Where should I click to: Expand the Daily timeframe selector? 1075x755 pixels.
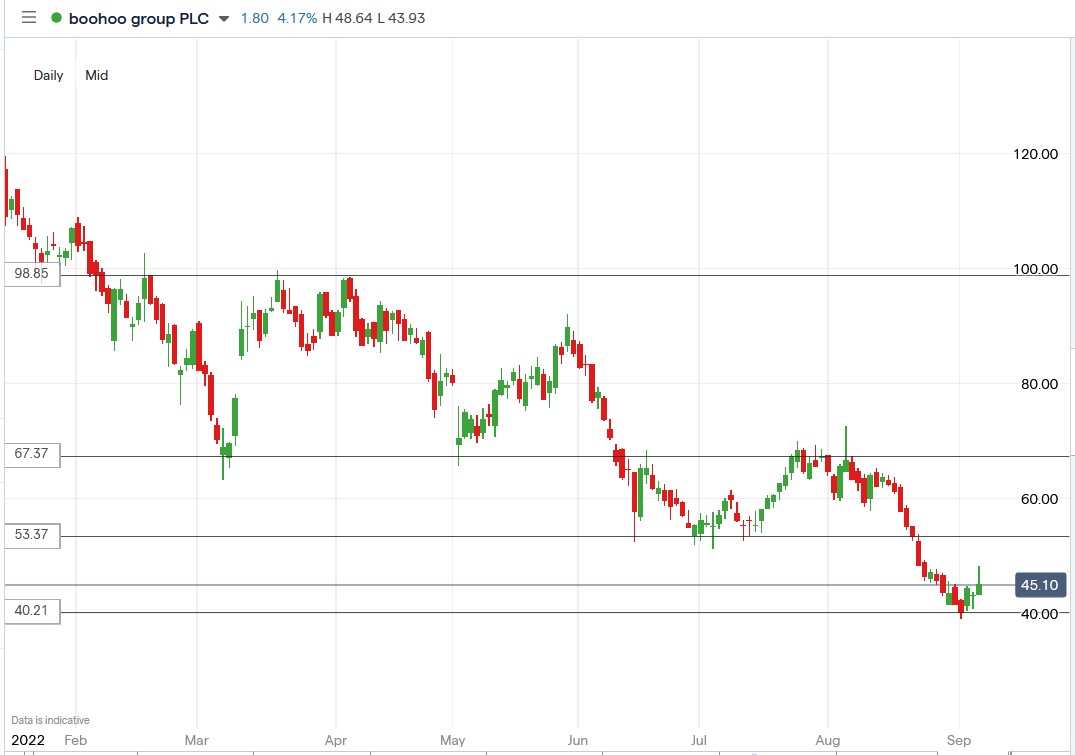(47, 75)
